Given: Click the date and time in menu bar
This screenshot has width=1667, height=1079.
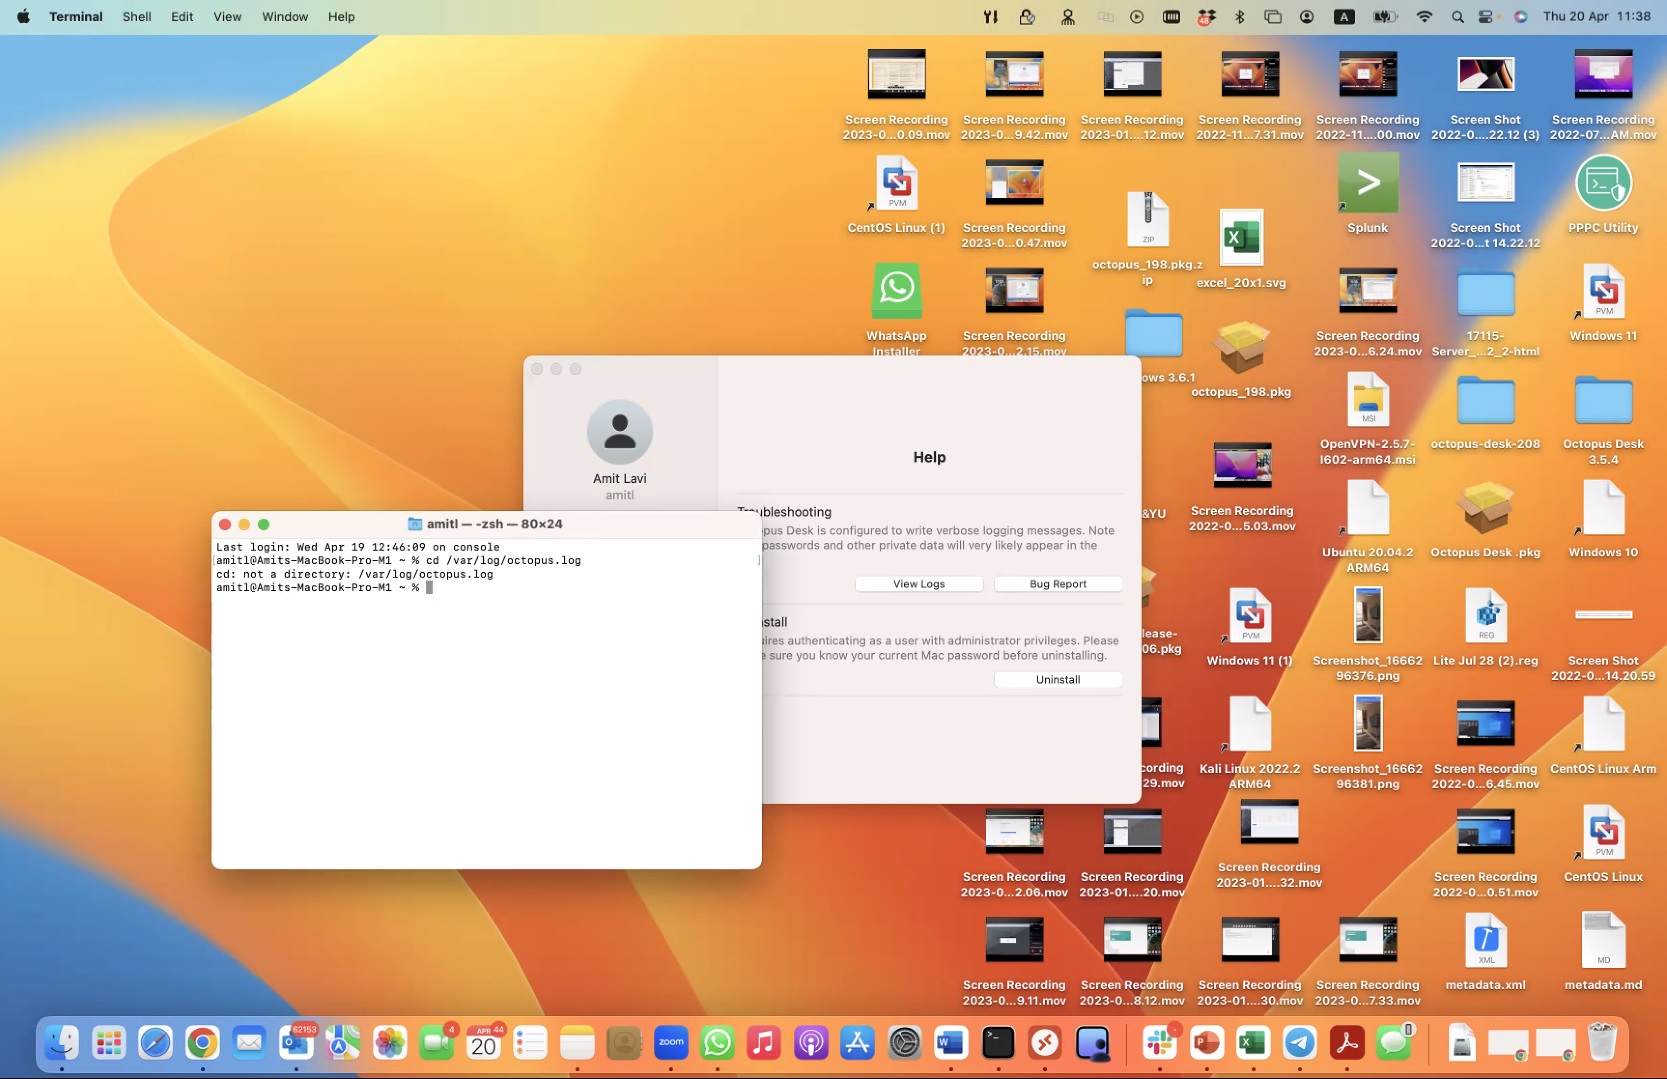Looking at the screenshot, I should [1597, 17].
